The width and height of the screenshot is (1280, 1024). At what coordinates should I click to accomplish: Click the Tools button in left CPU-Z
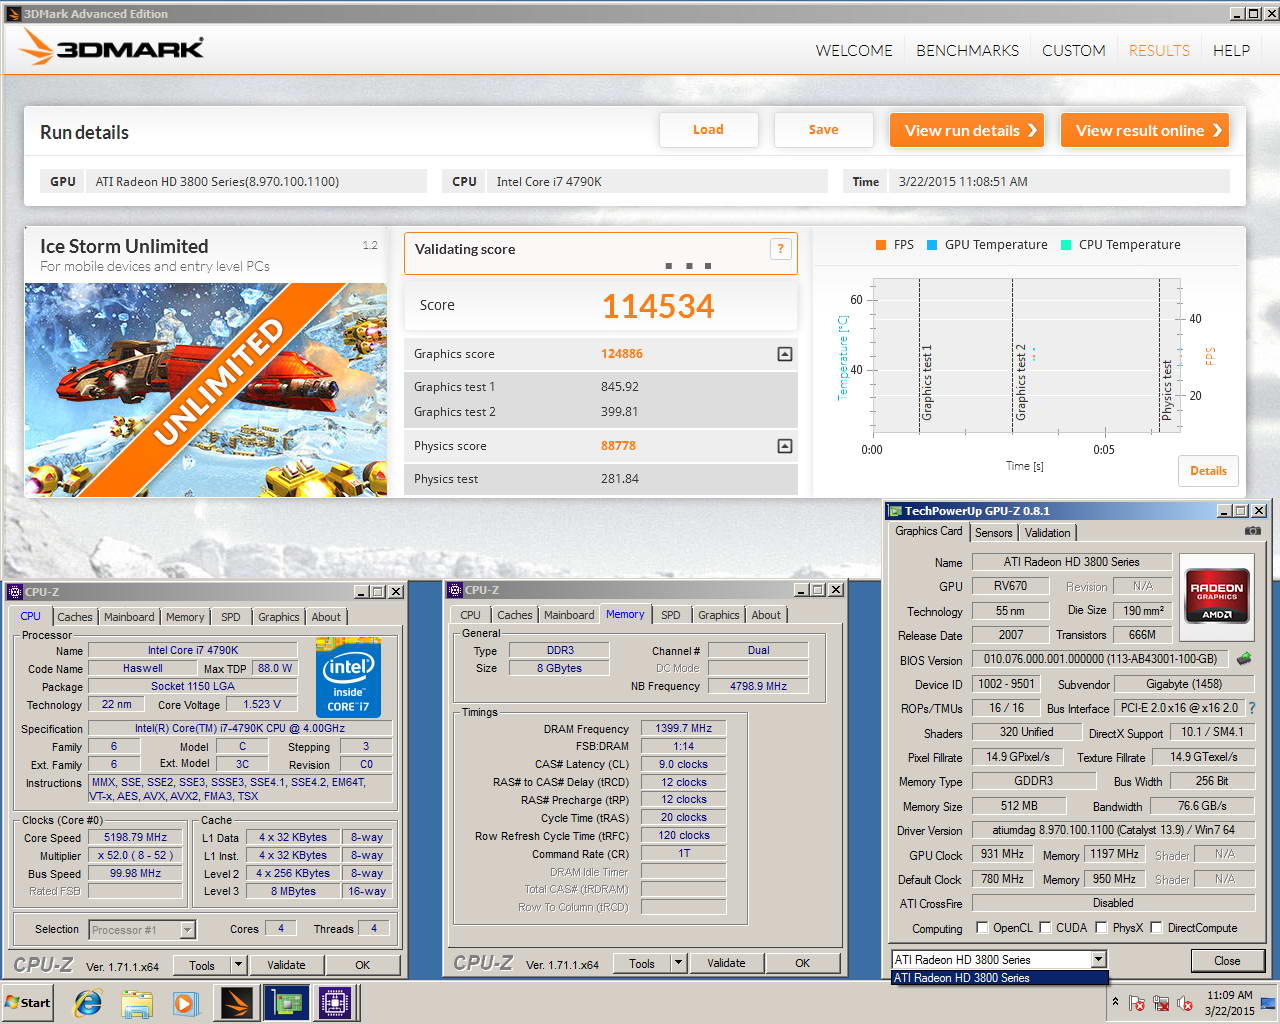point(202,965)
